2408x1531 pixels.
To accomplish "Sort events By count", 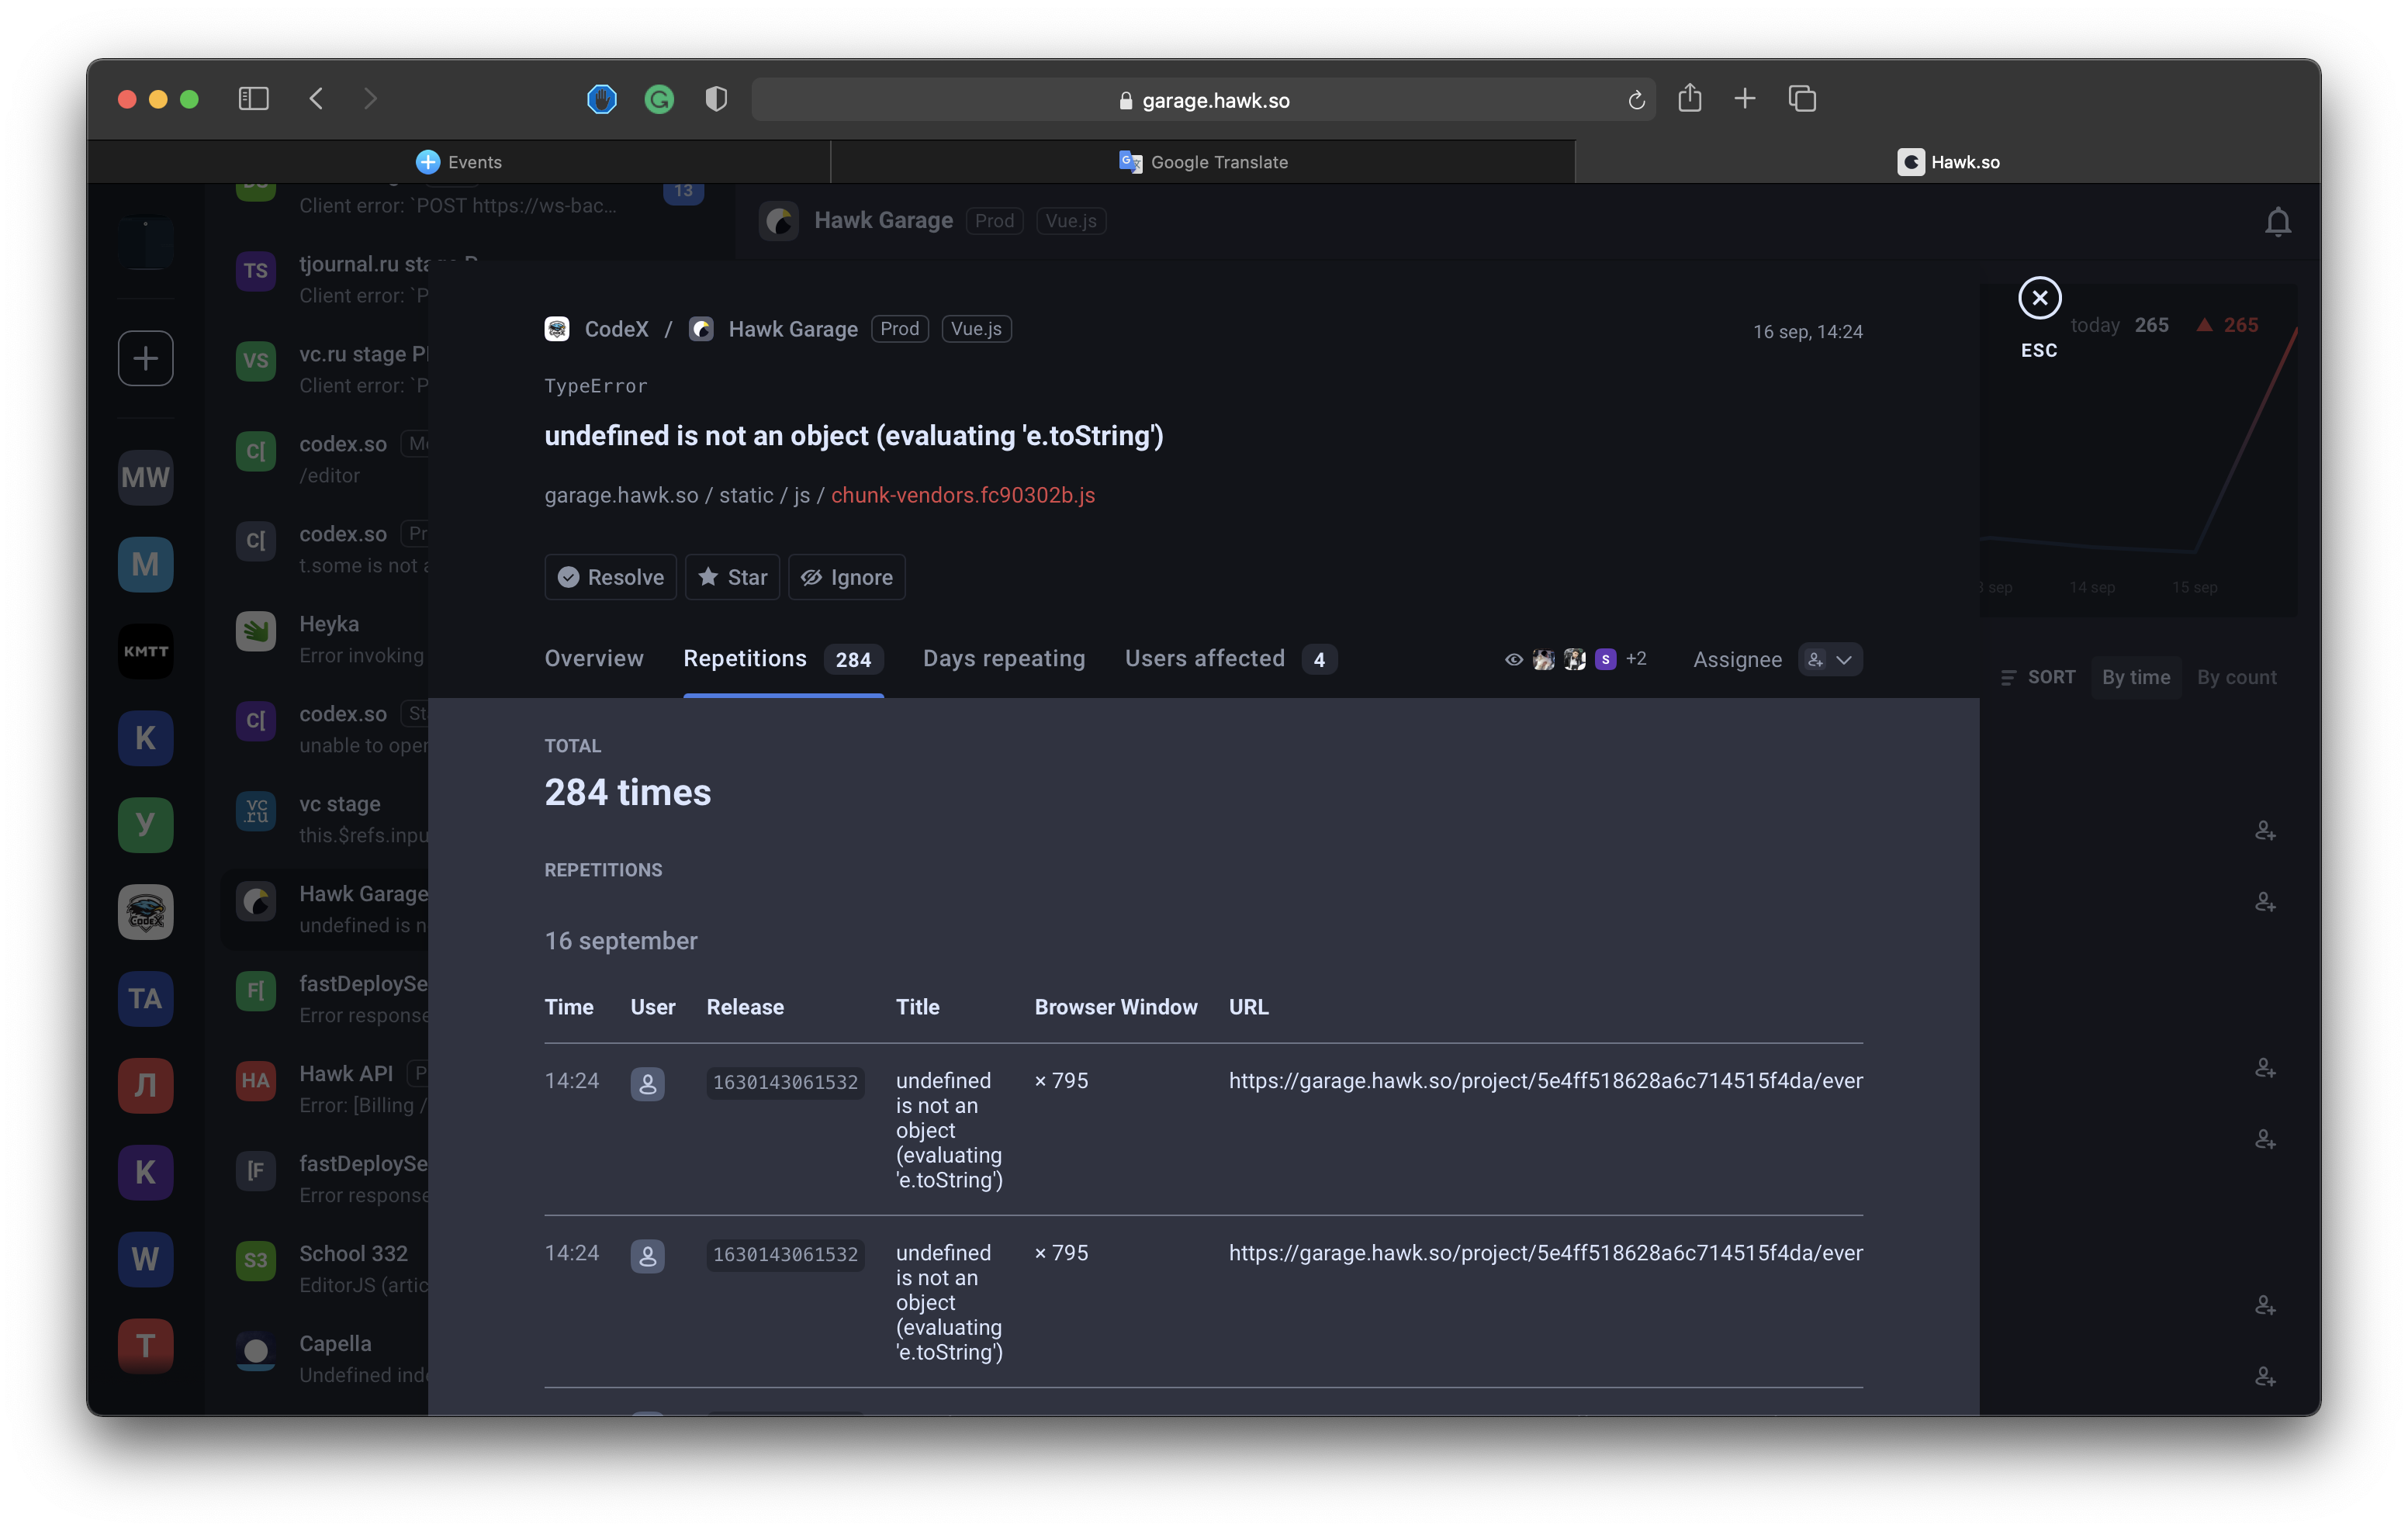I will click(x=2236, y=677).
